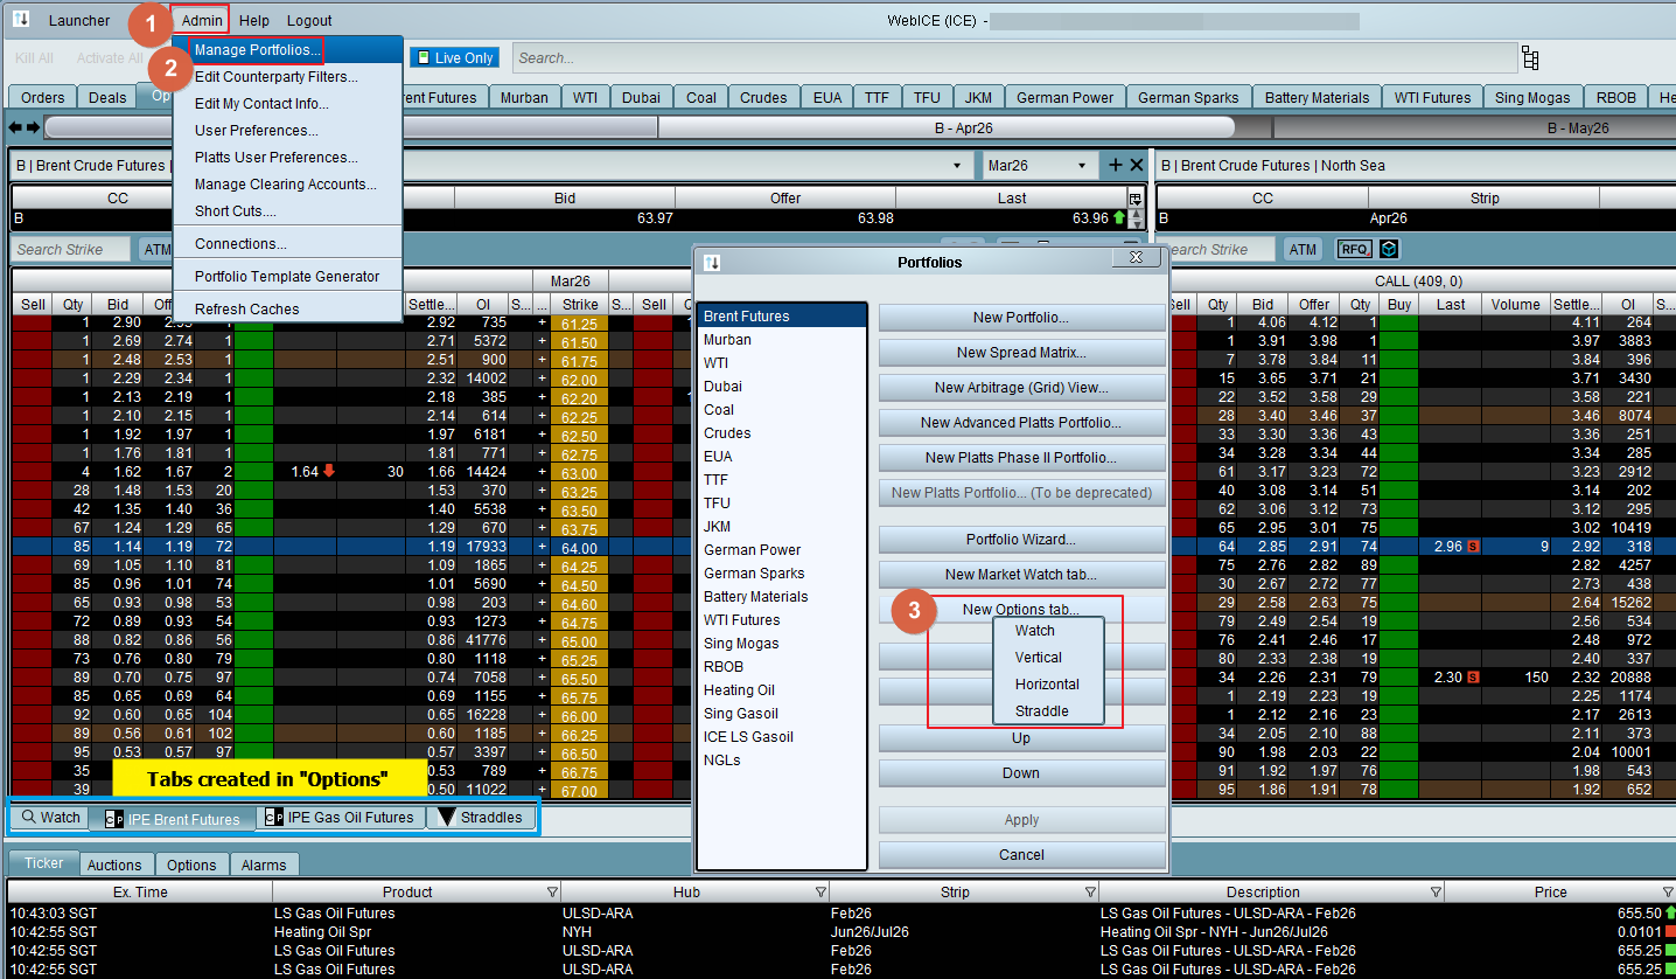This screenshot has width=1676, height=980.
Task: Open the filter funnel on Product column
Action: point(551,892)
